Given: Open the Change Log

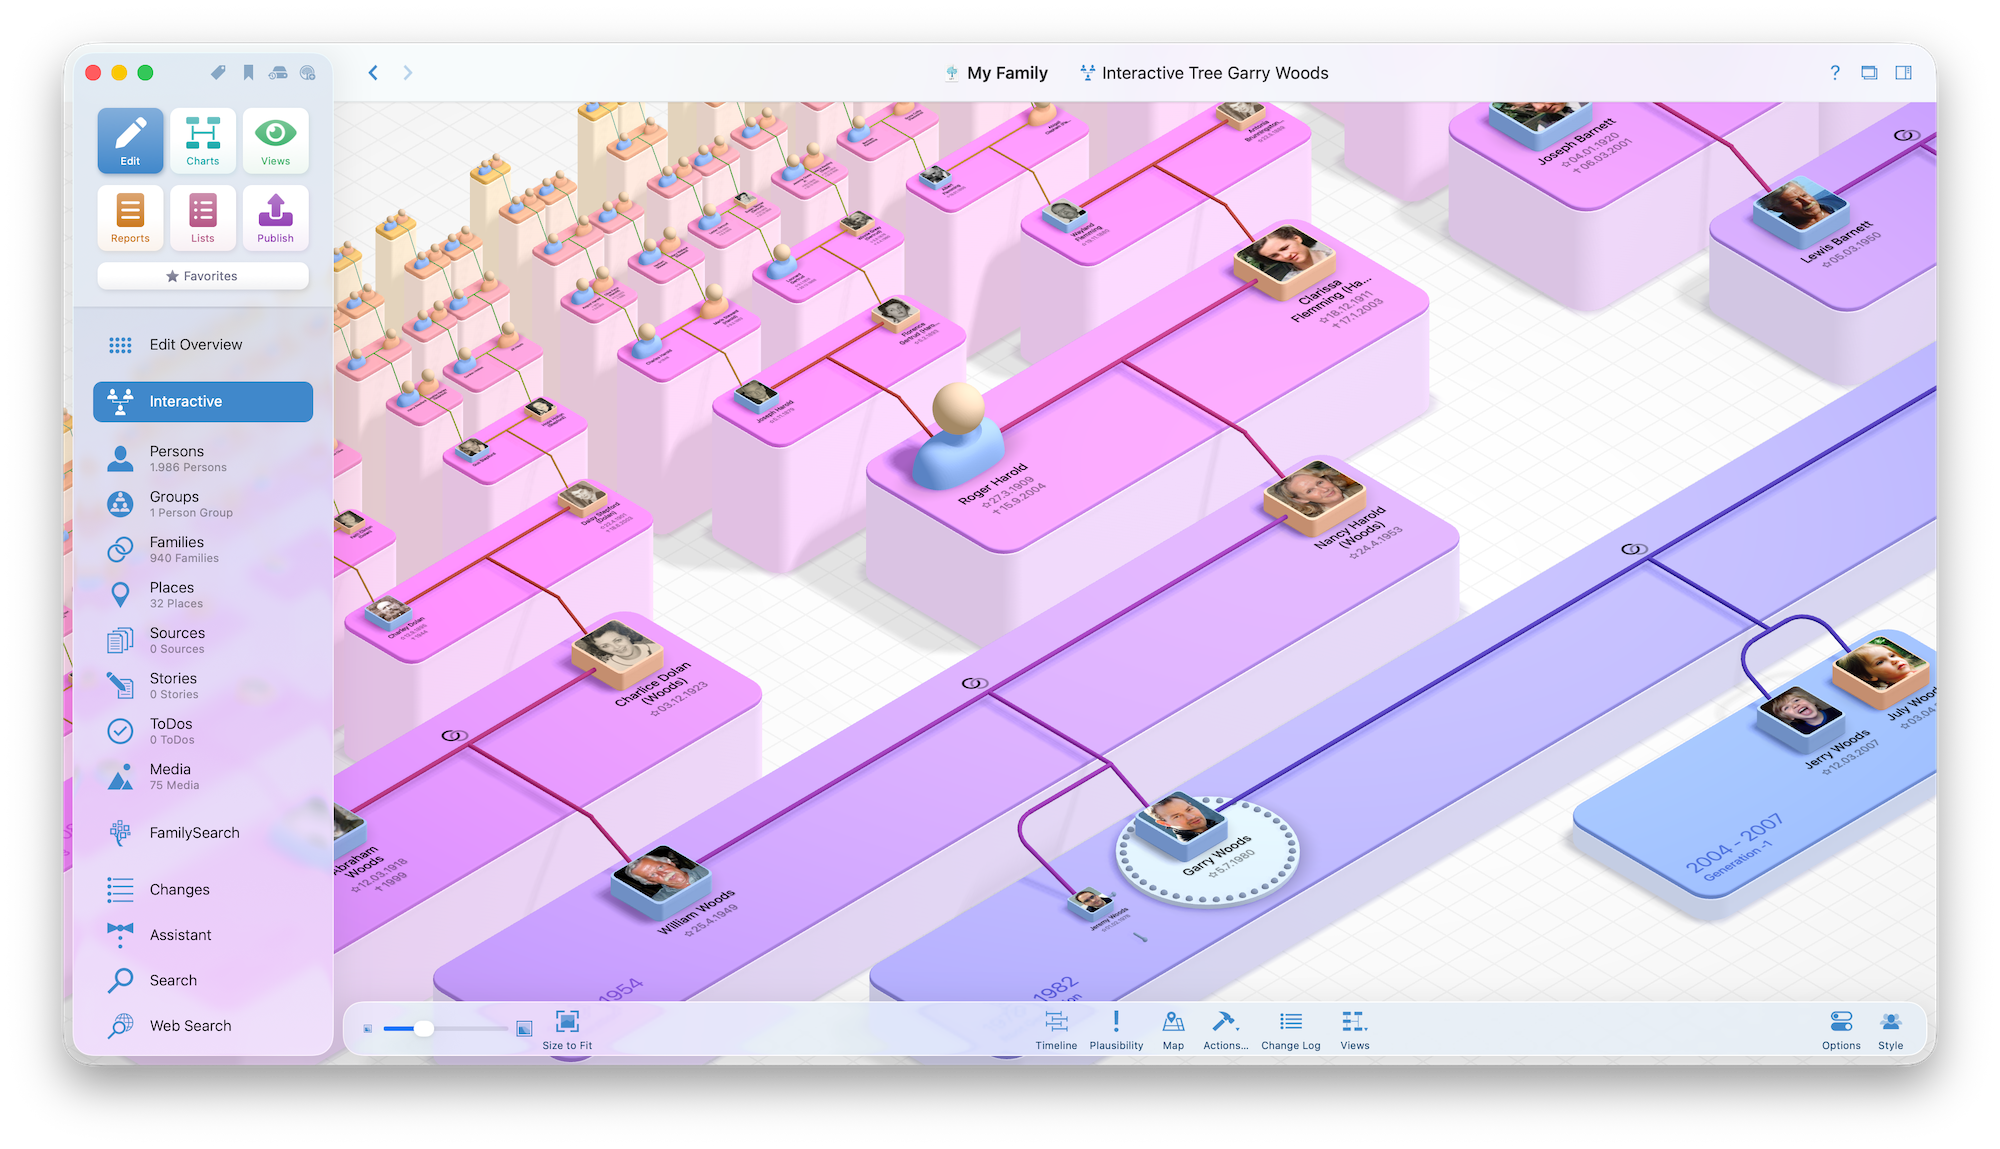Looking at the screenshot, I should [1290, 1022].
